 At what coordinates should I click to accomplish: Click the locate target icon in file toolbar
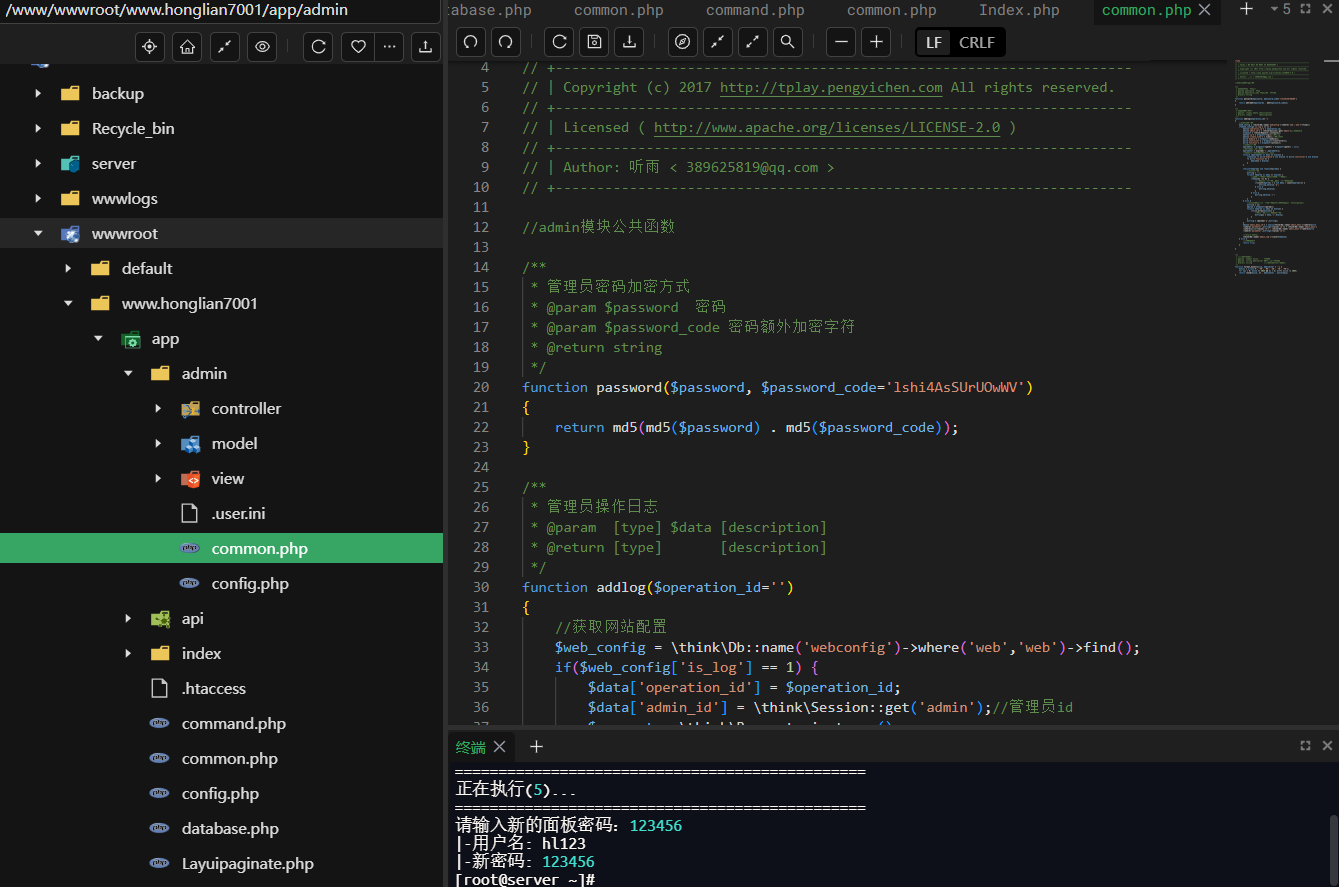point(150,47)
